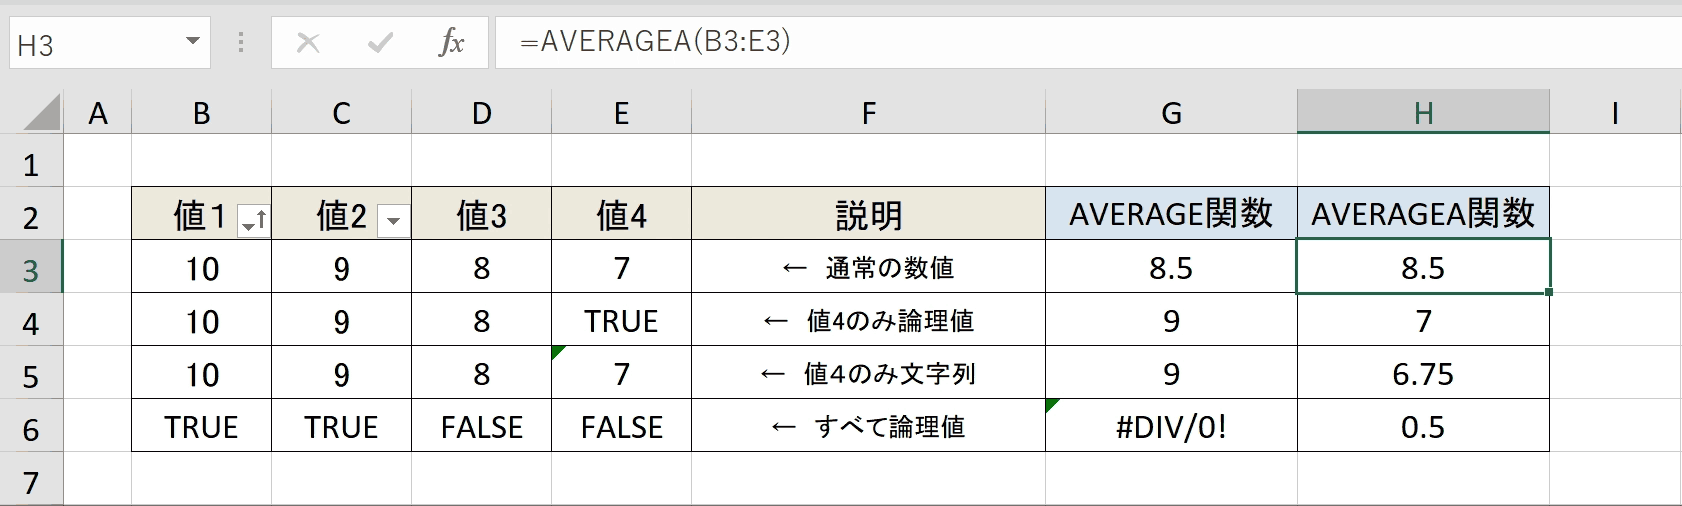Click inside the formula bar text =AVERAGEA(B3:E3)
This screenshot has height=506, width=1682.
pos(655,41)
